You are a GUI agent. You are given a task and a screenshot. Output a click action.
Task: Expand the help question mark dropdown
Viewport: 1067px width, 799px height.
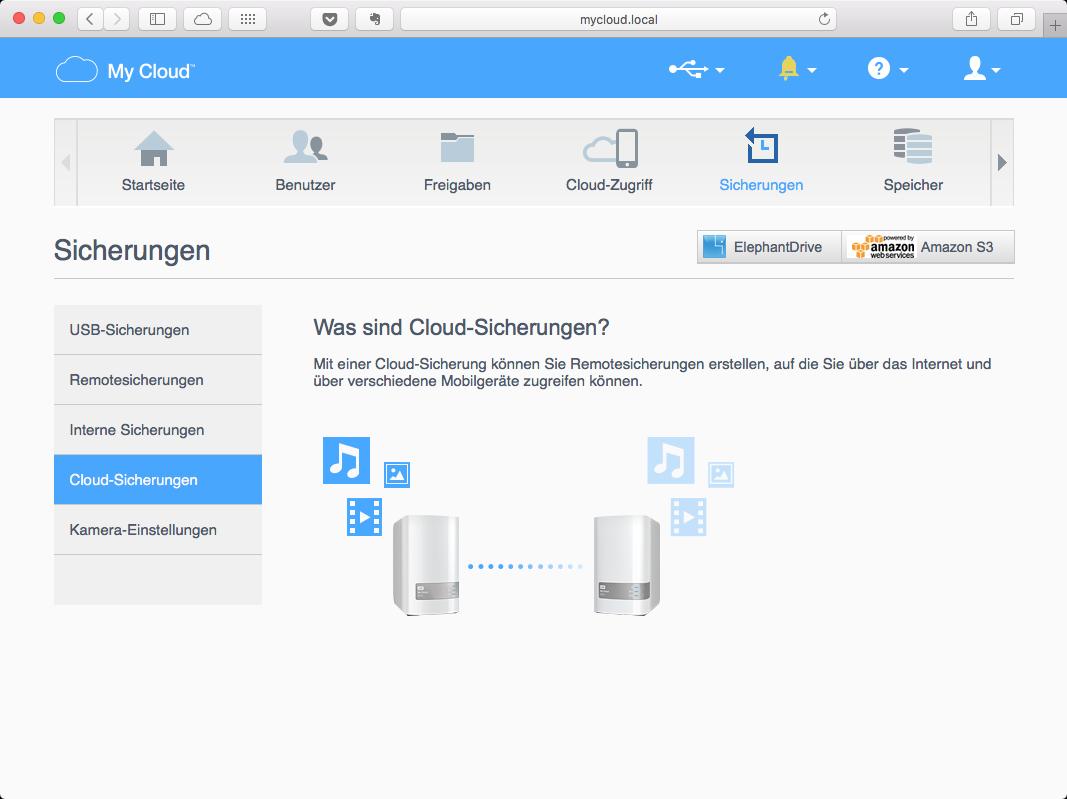pos(887,69)
